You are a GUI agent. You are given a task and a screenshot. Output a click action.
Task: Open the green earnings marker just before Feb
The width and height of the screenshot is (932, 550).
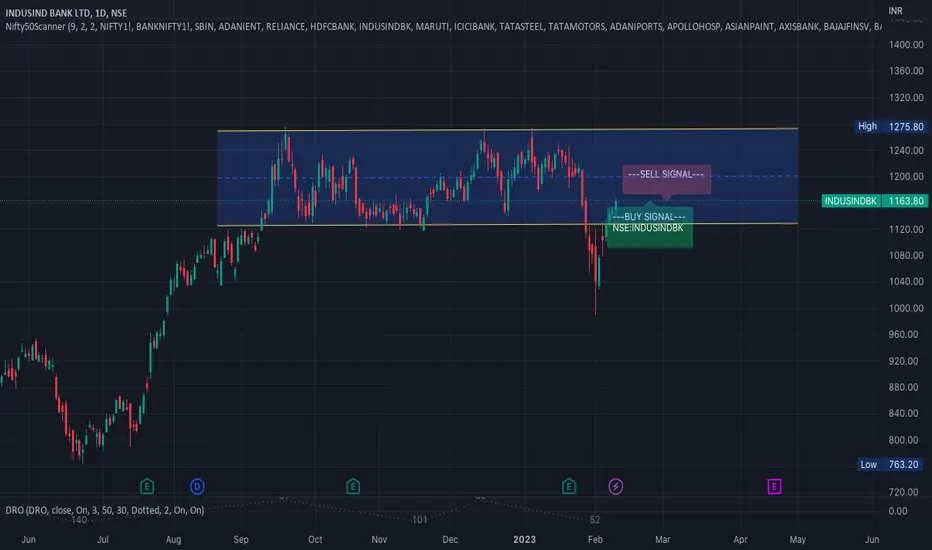tap(569, 487)
